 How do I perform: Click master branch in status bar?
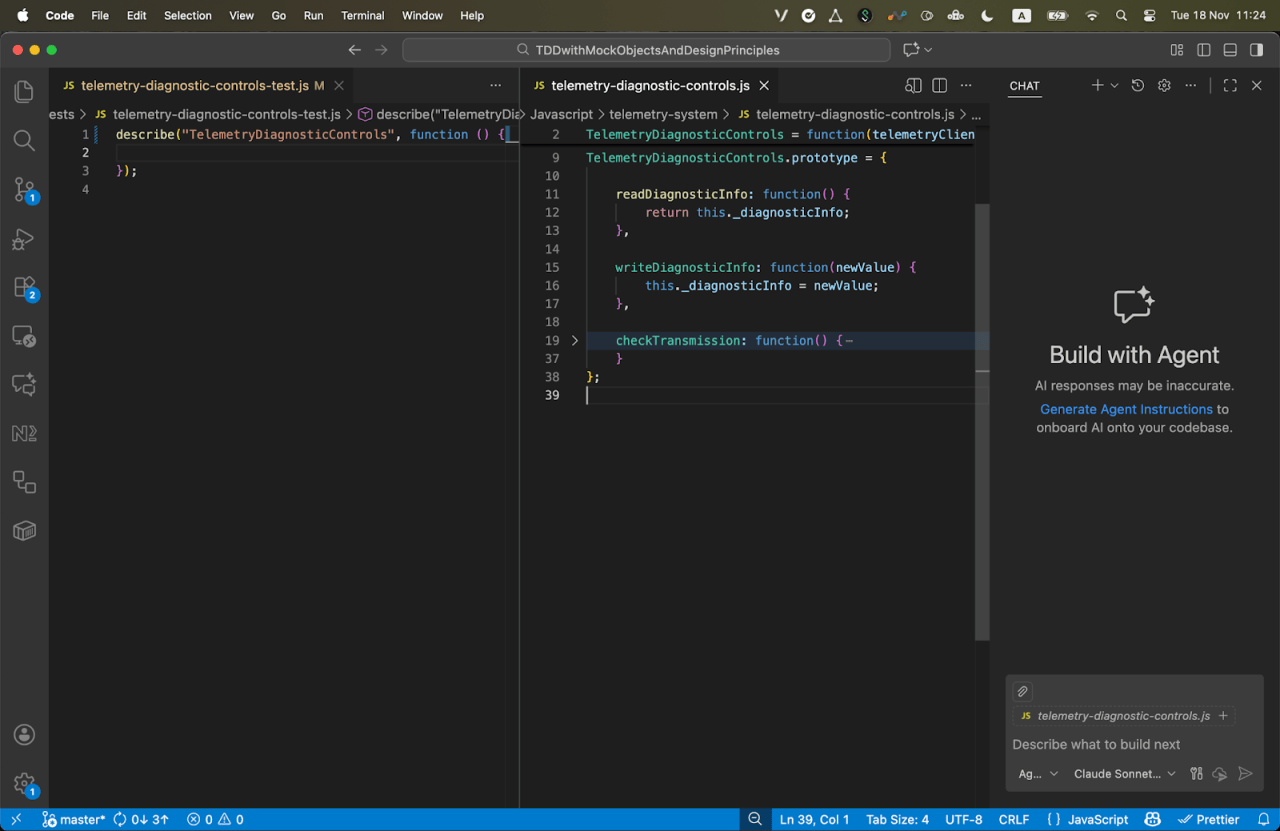(74, 819)
